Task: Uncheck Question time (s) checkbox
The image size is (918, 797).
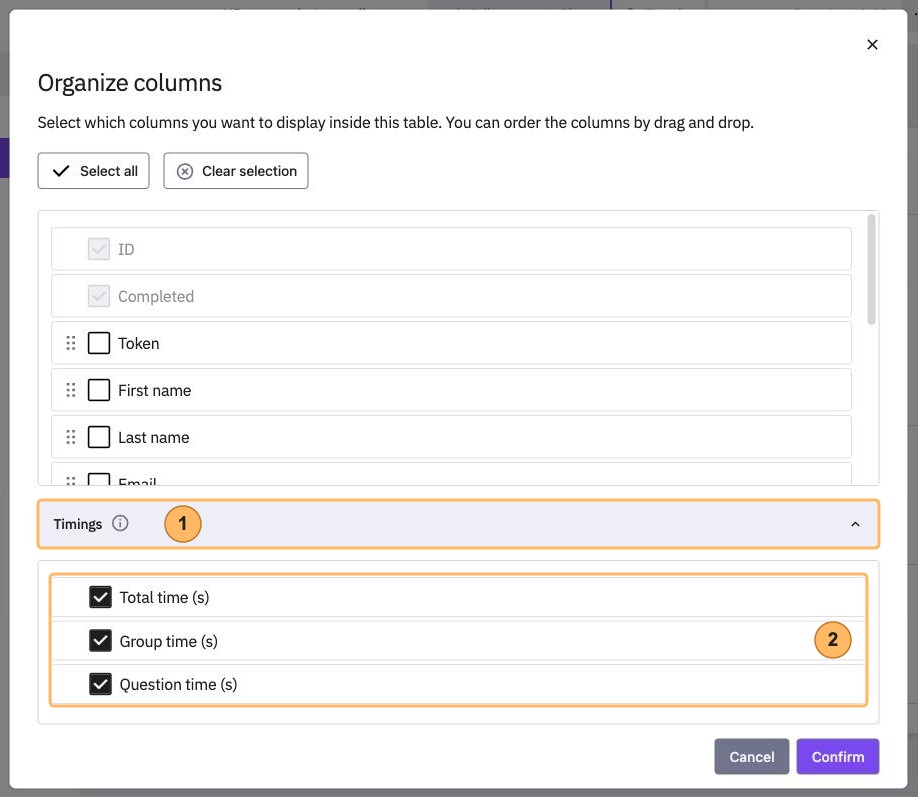Action: 101,684
